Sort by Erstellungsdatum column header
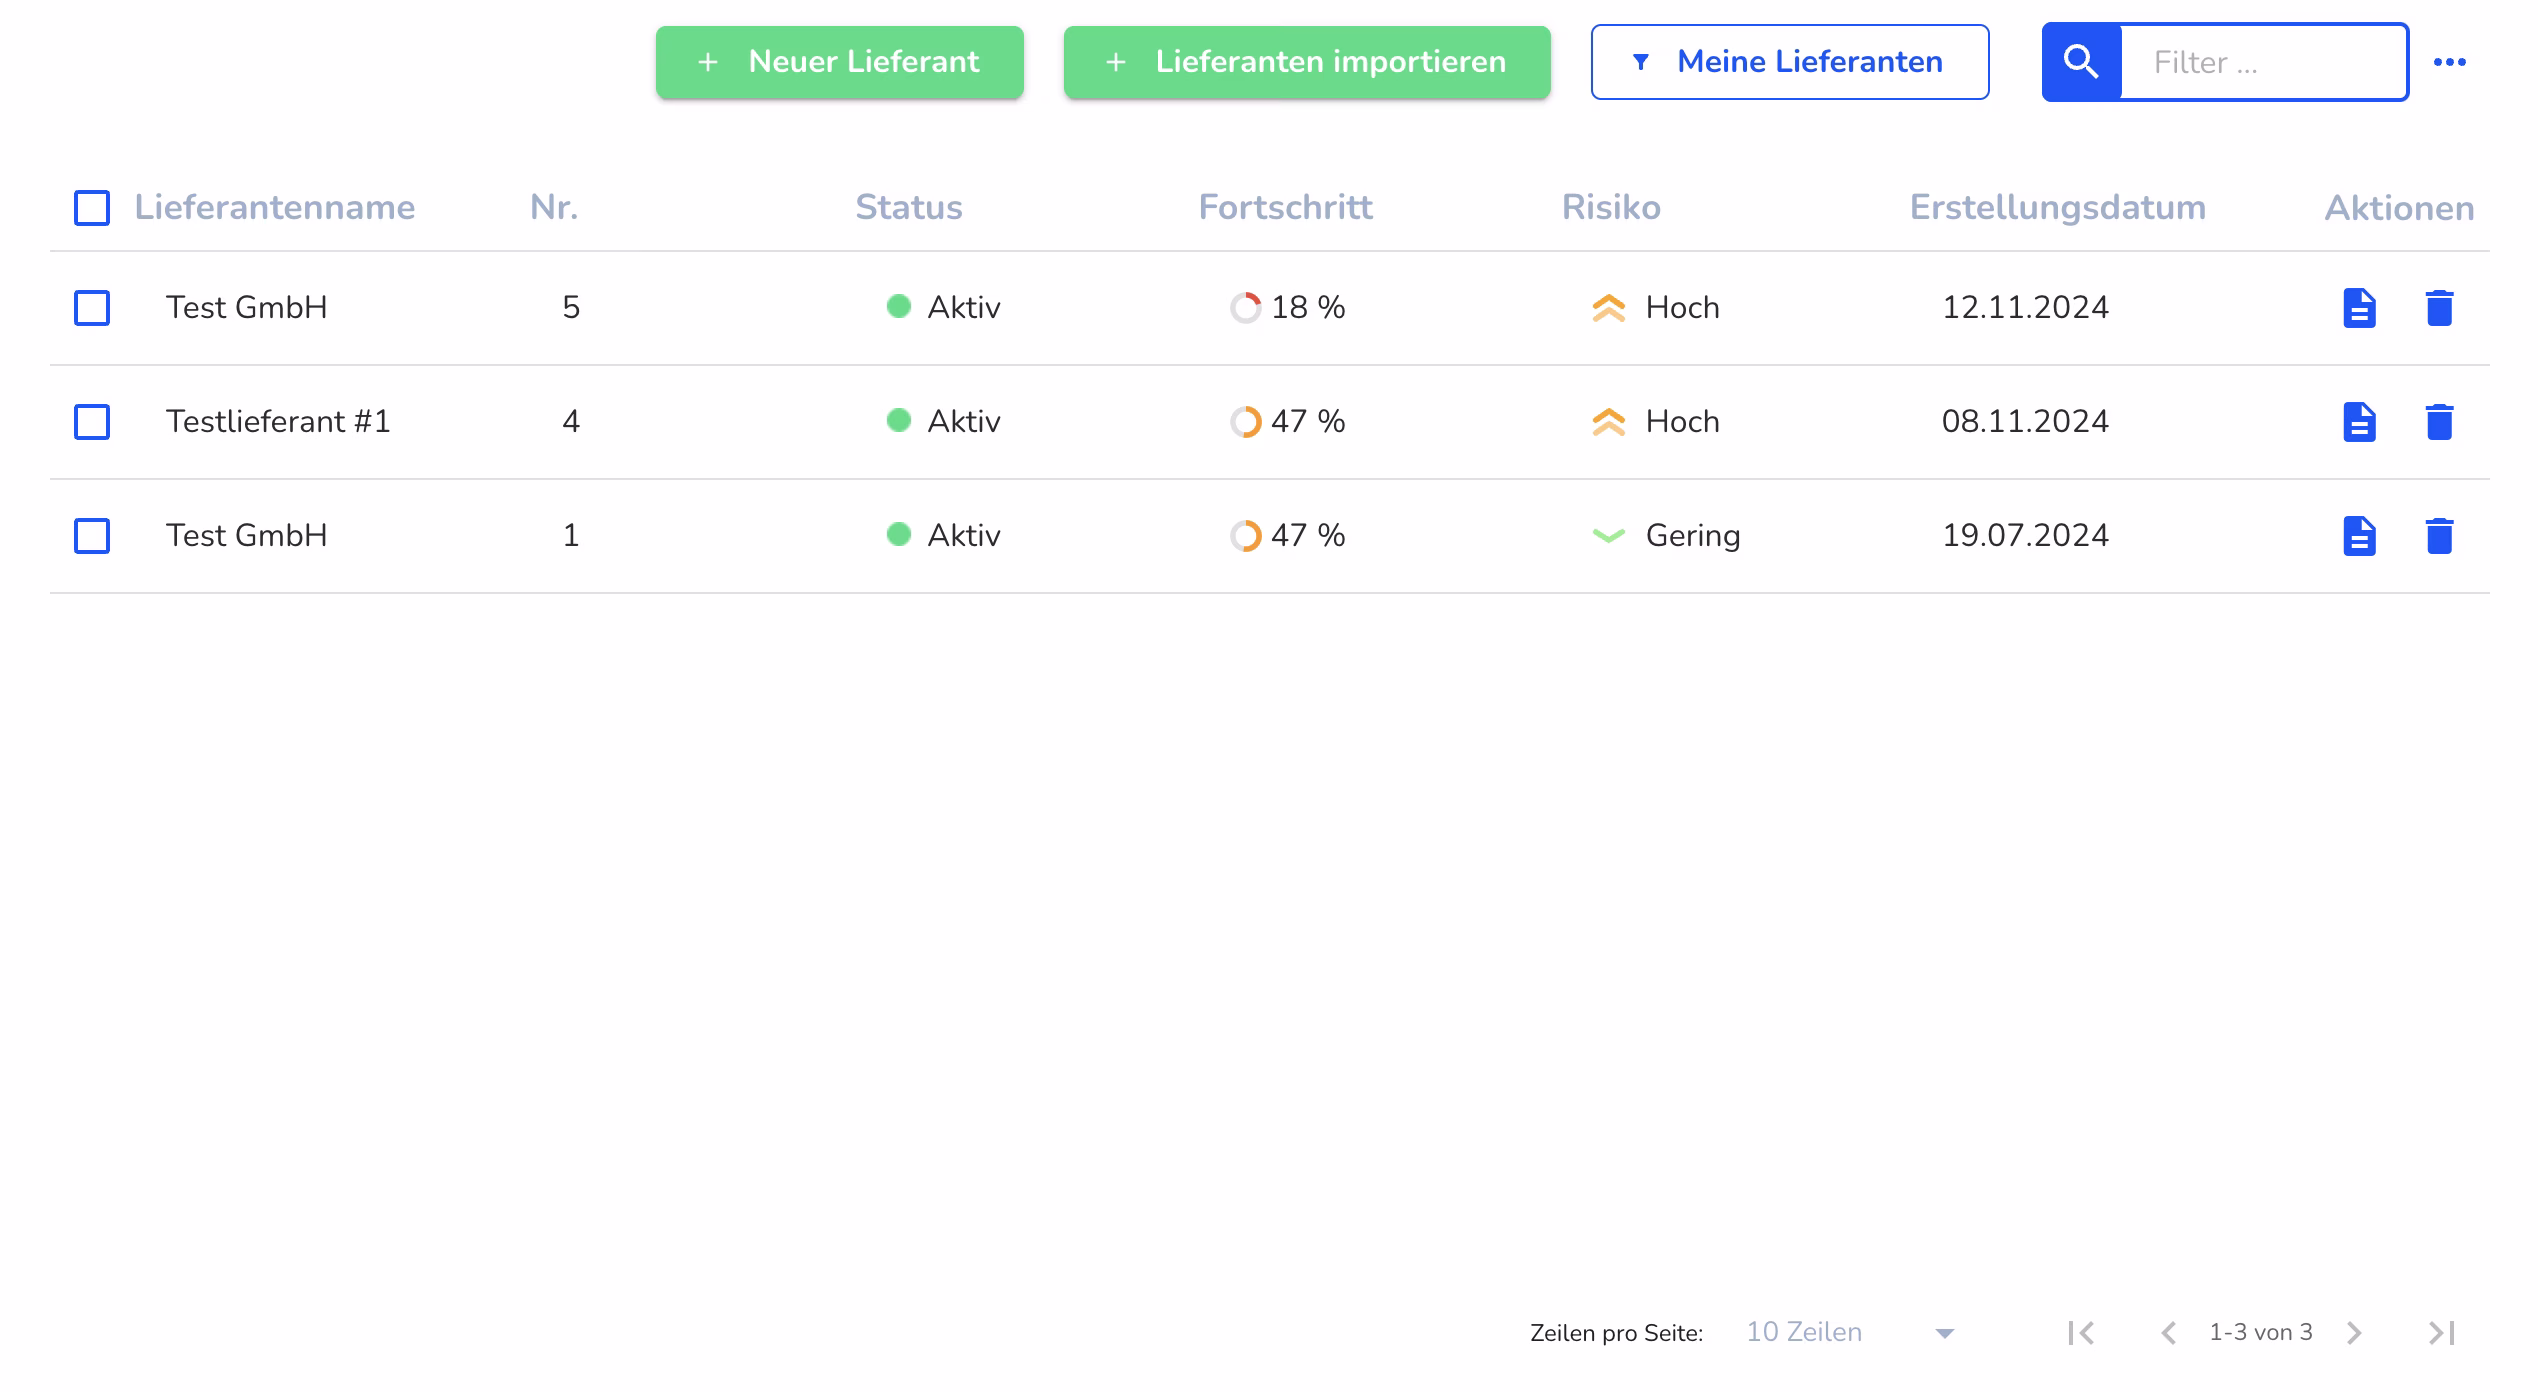The height and width of the screenshot is (1392, 2538). [x=2057, y=207]
